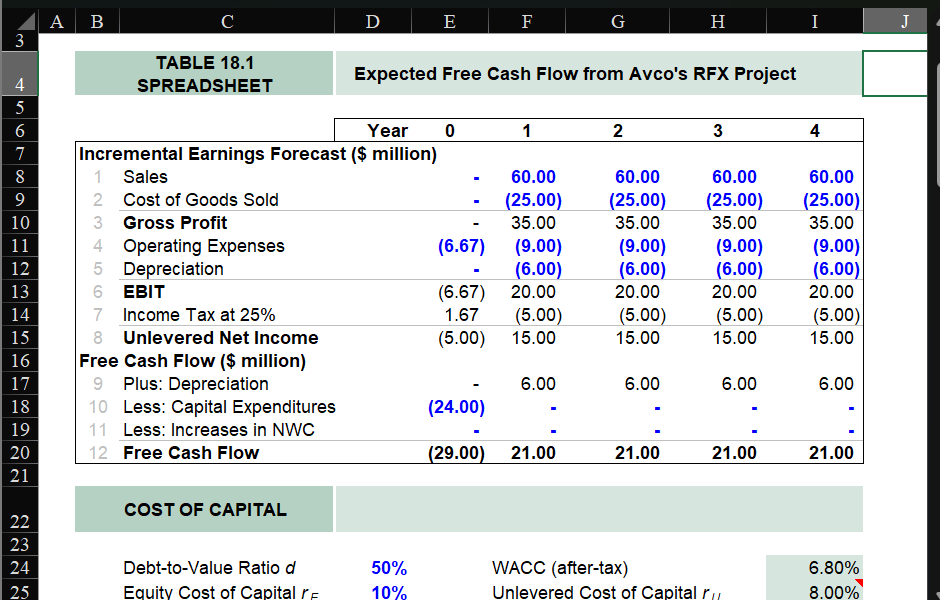Select the Equity Cost of Capital value 10%
Viewport: 940px width, 600px height.
[x=389, y=591]
